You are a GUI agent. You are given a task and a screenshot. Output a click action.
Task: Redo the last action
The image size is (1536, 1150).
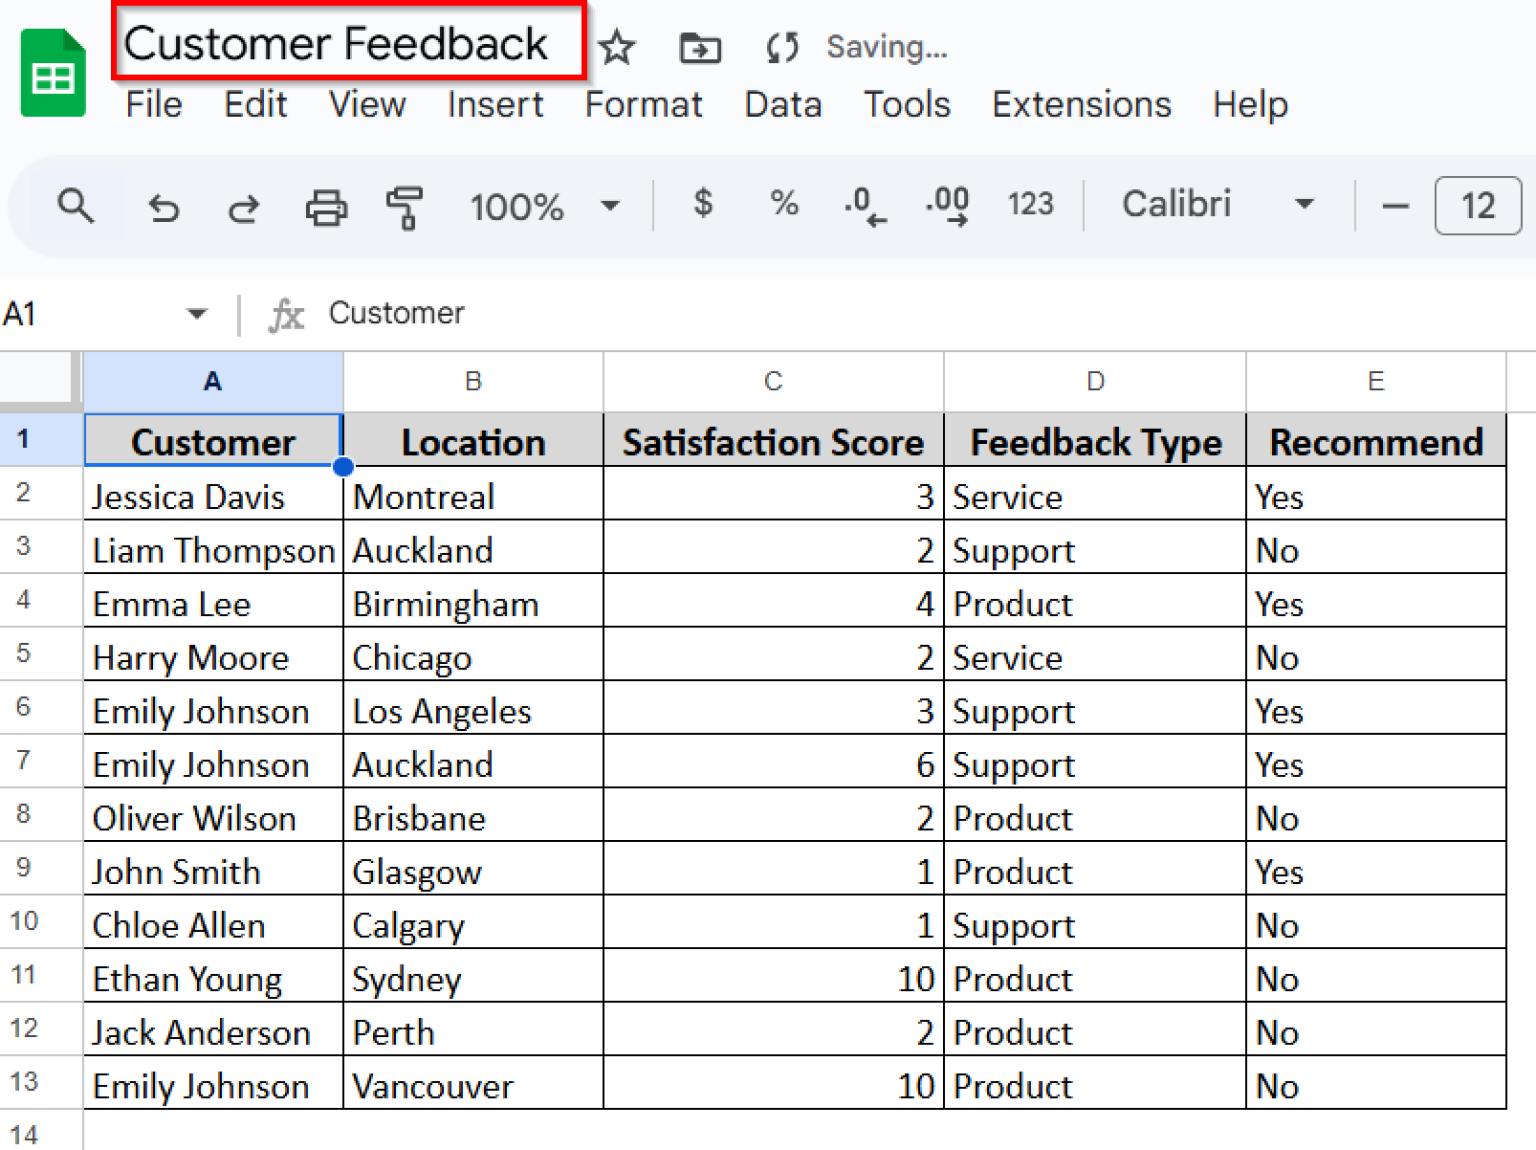[x=243, y=207]
